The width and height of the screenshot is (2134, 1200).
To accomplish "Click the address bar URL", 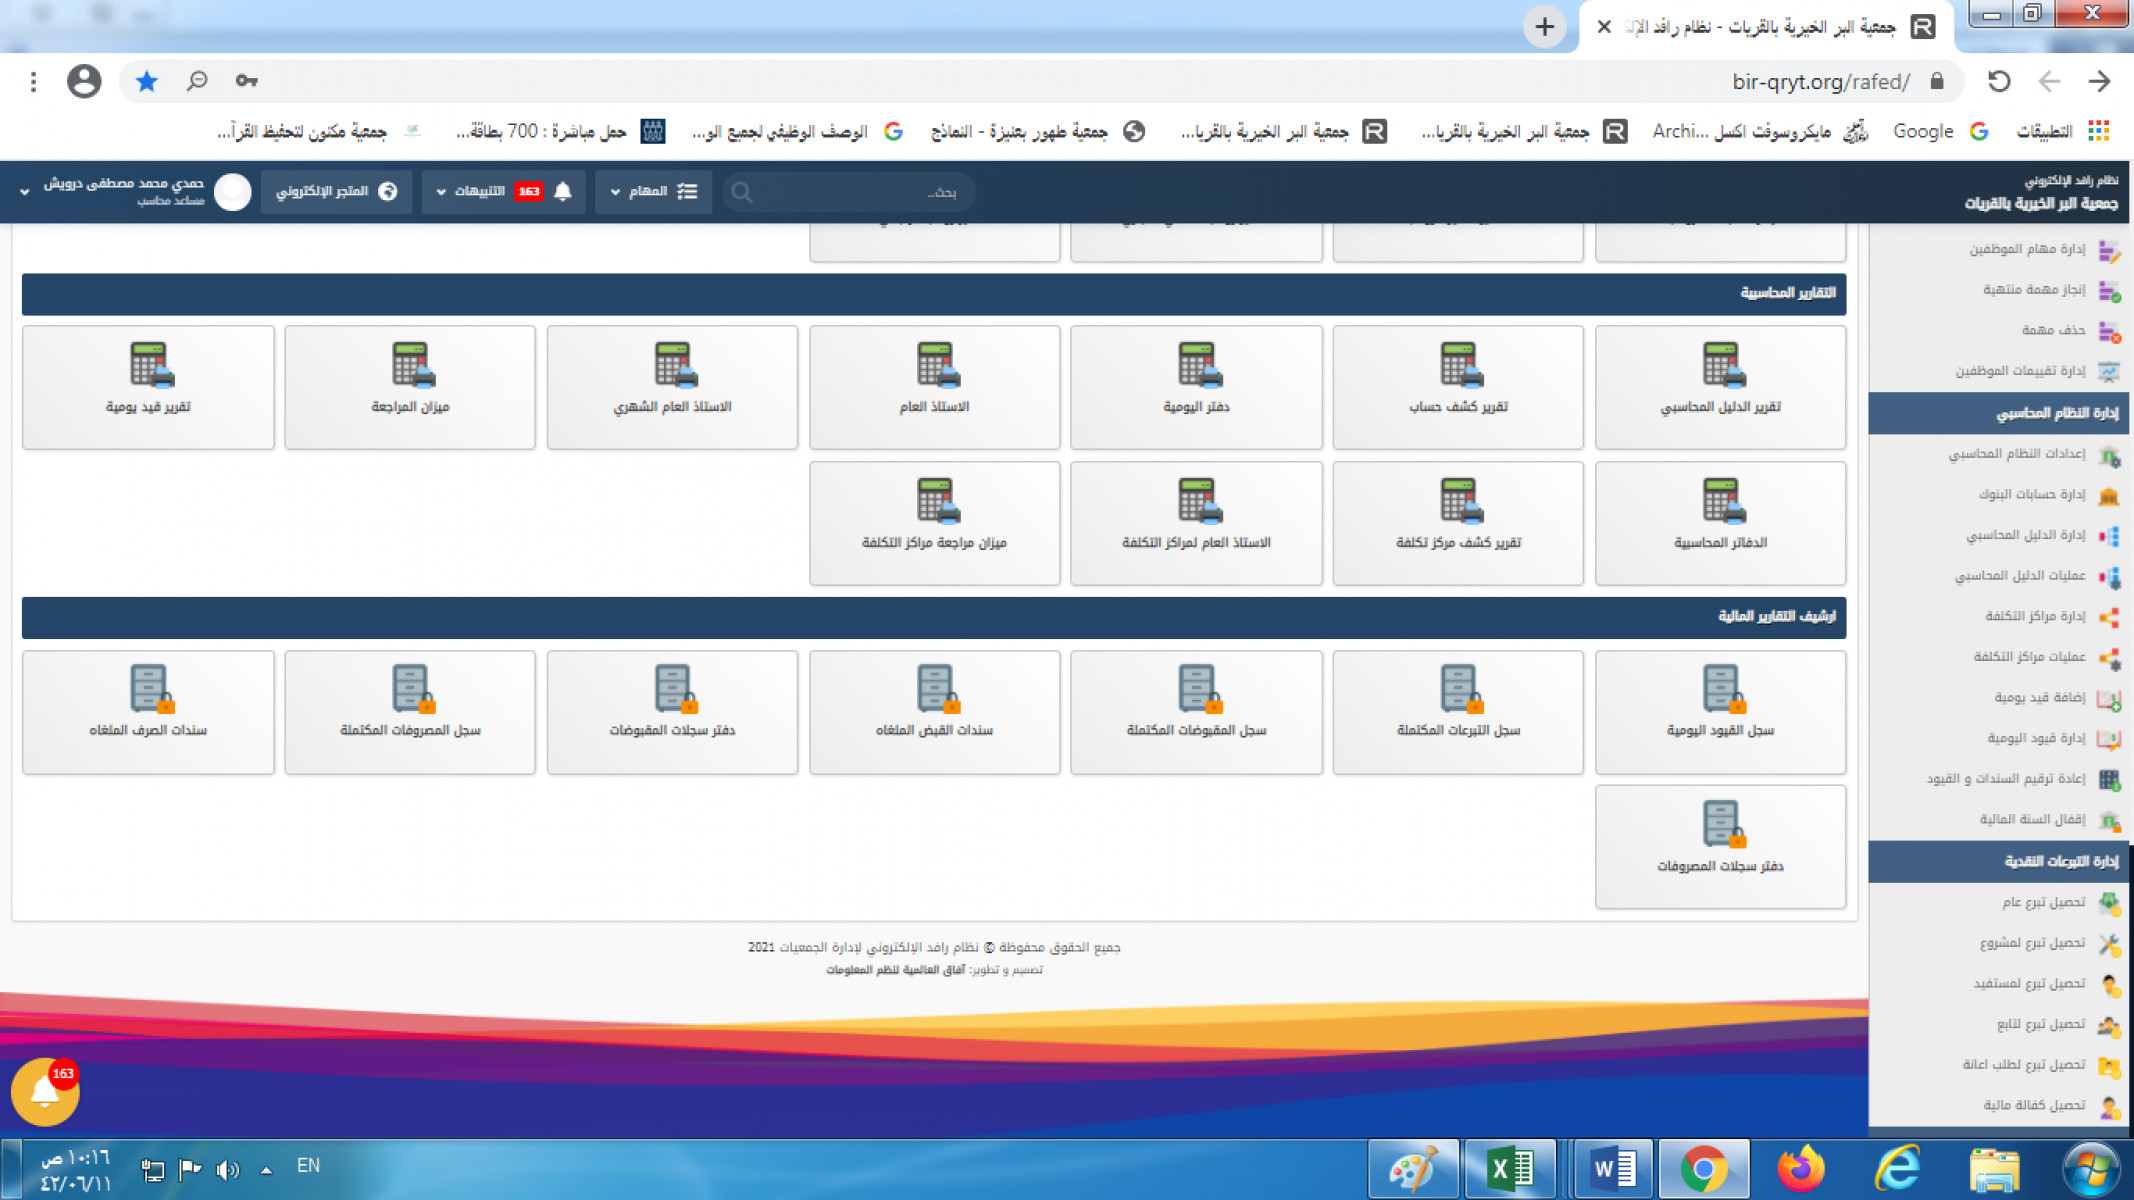I will click(1820, 81).
